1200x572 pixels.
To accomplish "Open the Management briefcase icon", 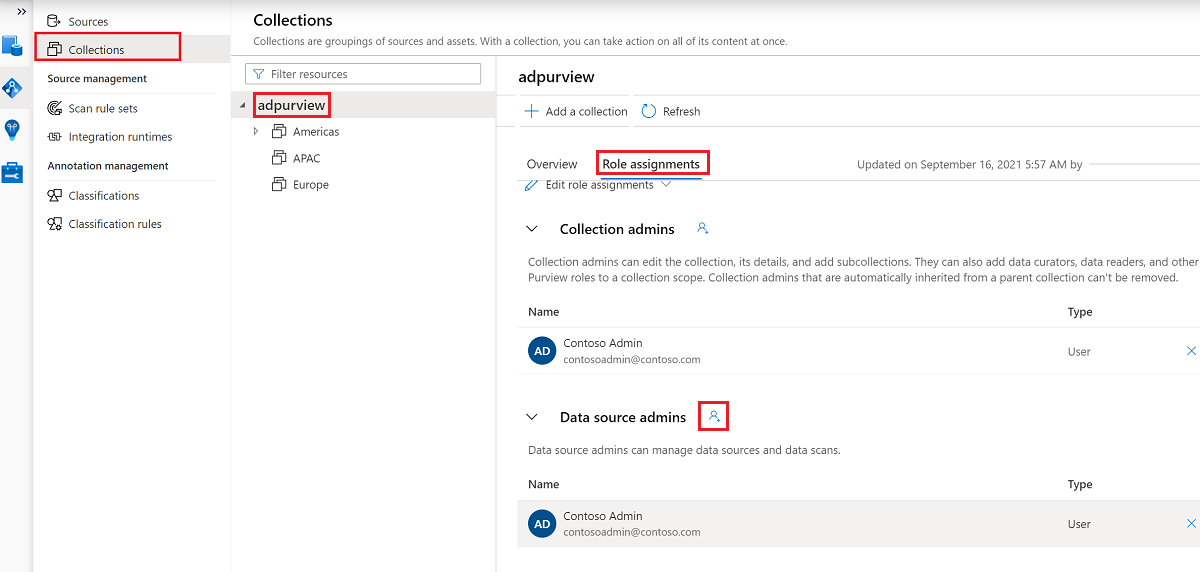I will 12,173.
